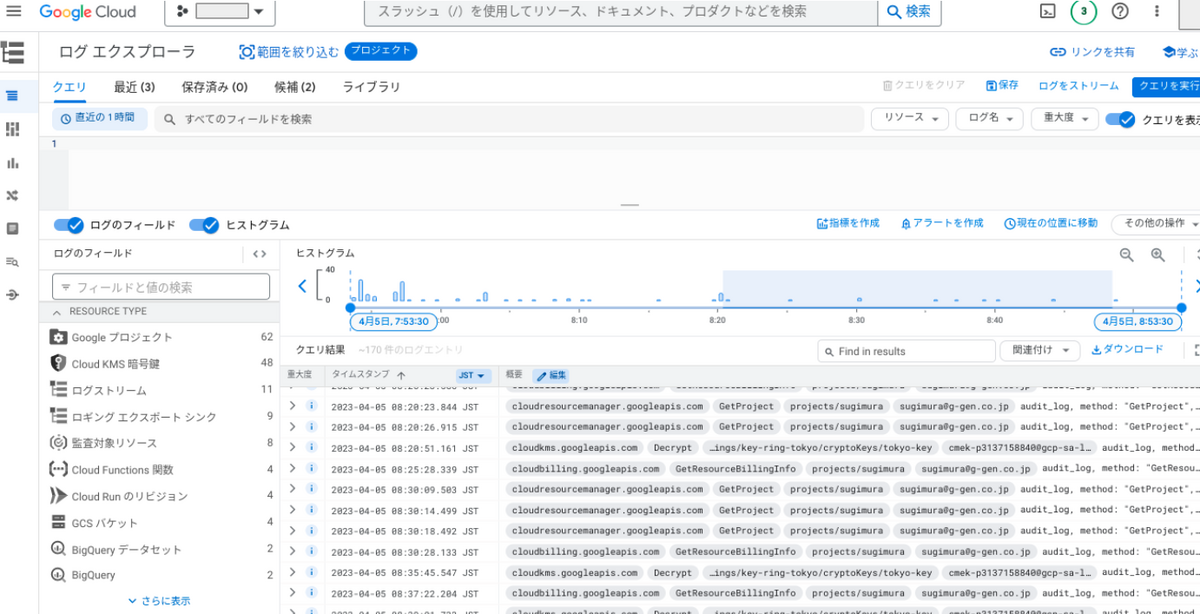Click the 編集 summary edit chip
Viewport: 1200px width, 614px height.
click(551, 375)
